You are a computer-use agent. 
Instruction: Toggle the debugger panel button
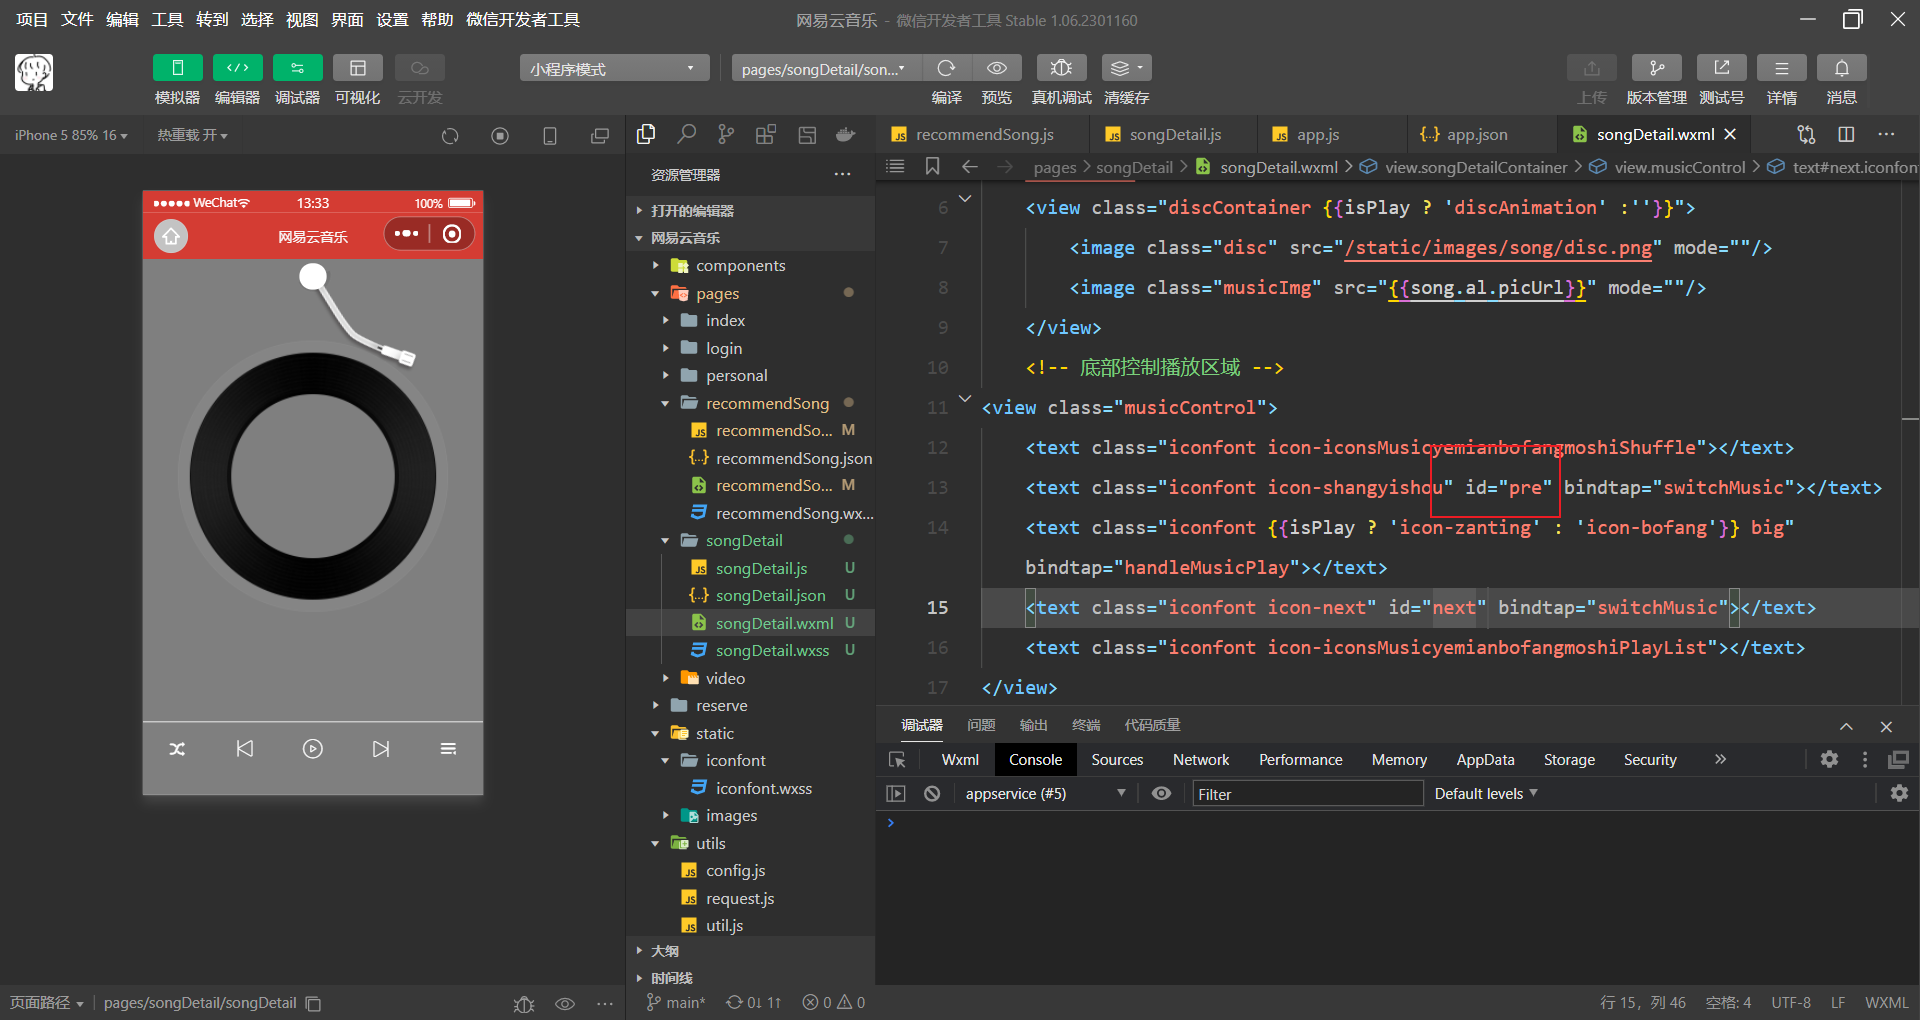pyautogui.click(x=297, y=68)
